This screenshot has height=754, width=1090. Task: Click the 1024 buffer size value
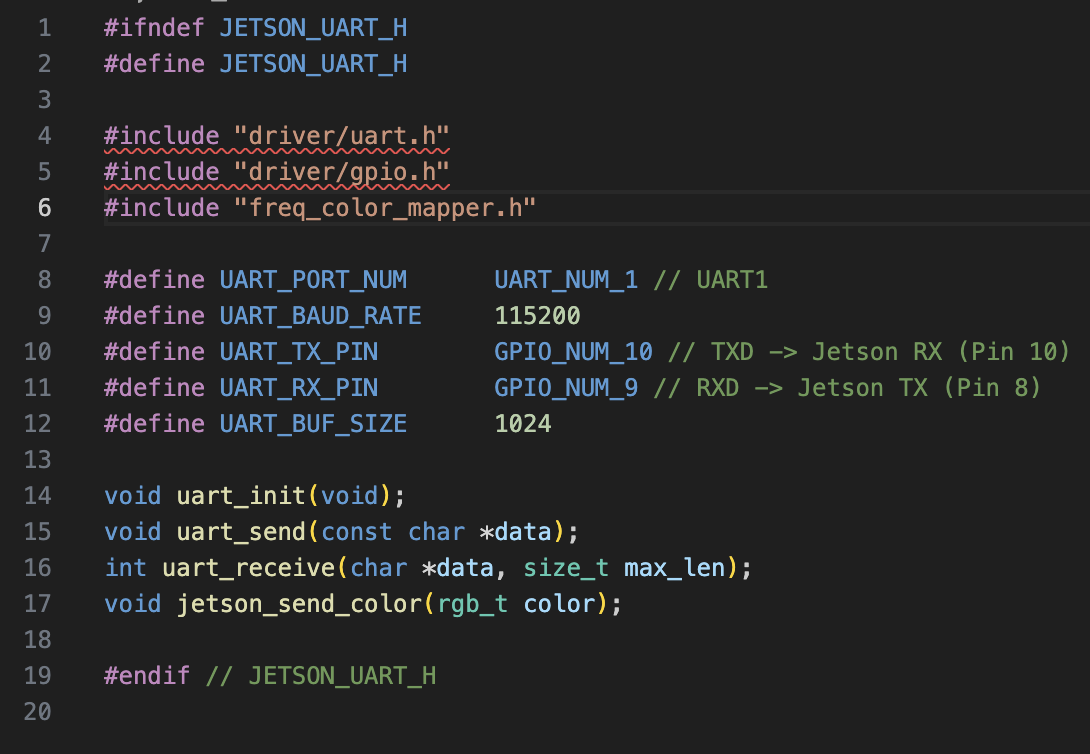point(523,424)
